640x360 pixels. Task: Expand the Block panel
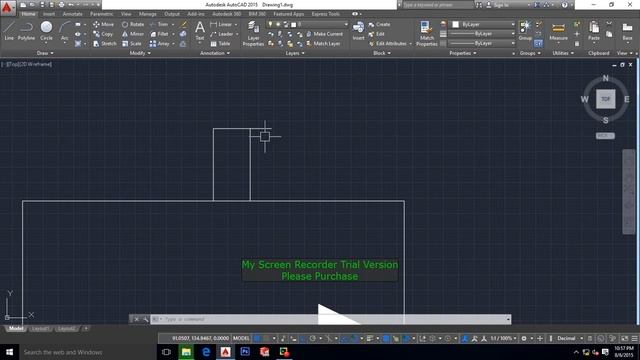pos(382,53)
